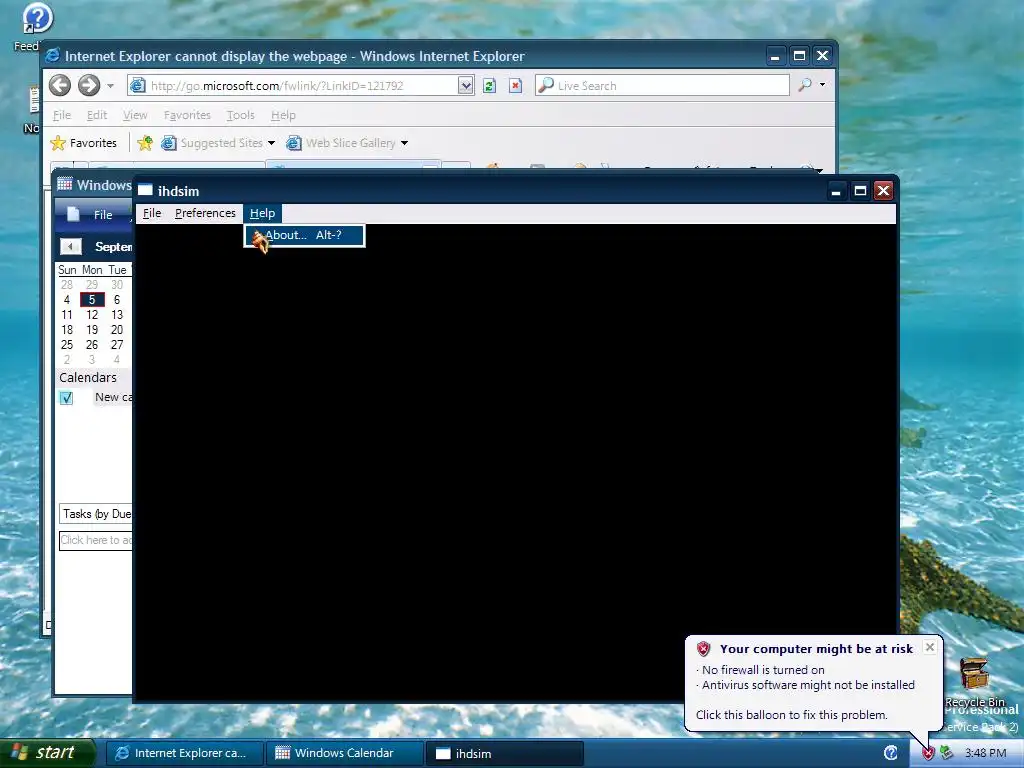Expand the recent pages dropdown arrow
The width and height of the screenshot is (1024, 768).
tap(110, 86)
